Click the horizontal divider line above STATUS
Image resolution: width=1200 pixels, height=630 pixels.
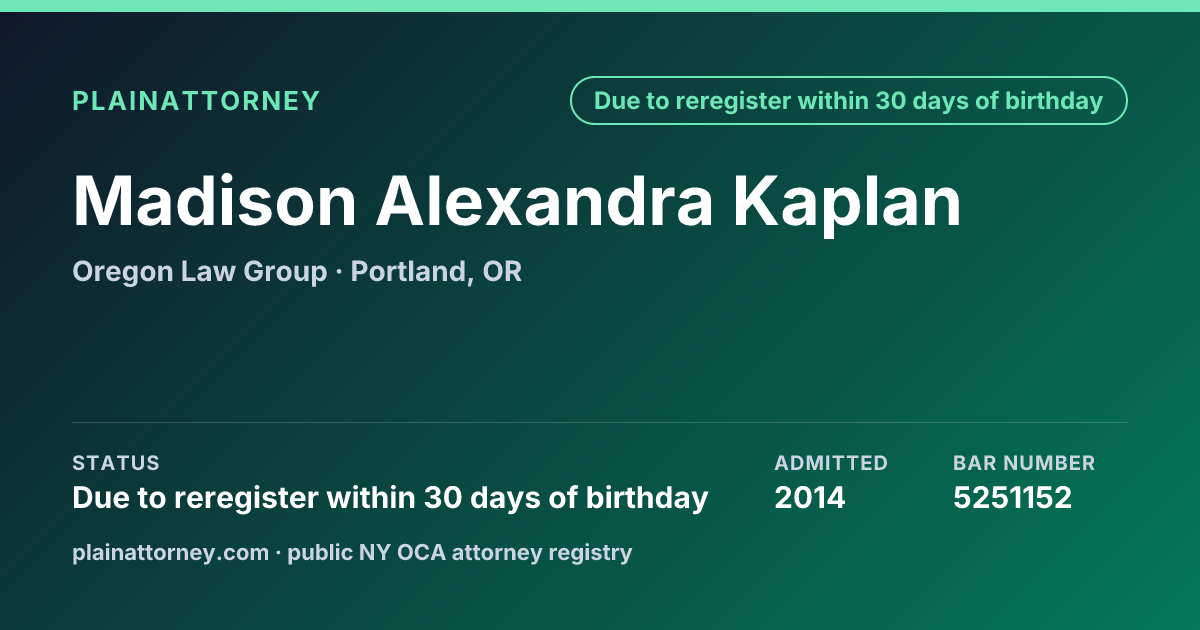click(x=600, y=422)
